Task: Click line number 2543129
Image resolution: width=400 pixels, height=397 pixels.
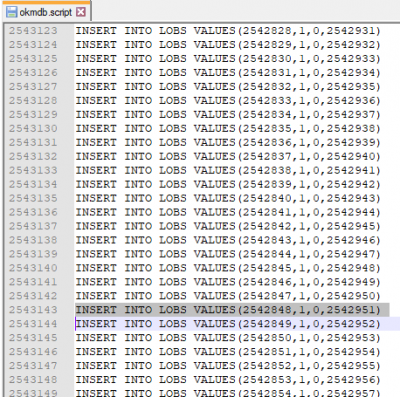Action: point(33,115)
